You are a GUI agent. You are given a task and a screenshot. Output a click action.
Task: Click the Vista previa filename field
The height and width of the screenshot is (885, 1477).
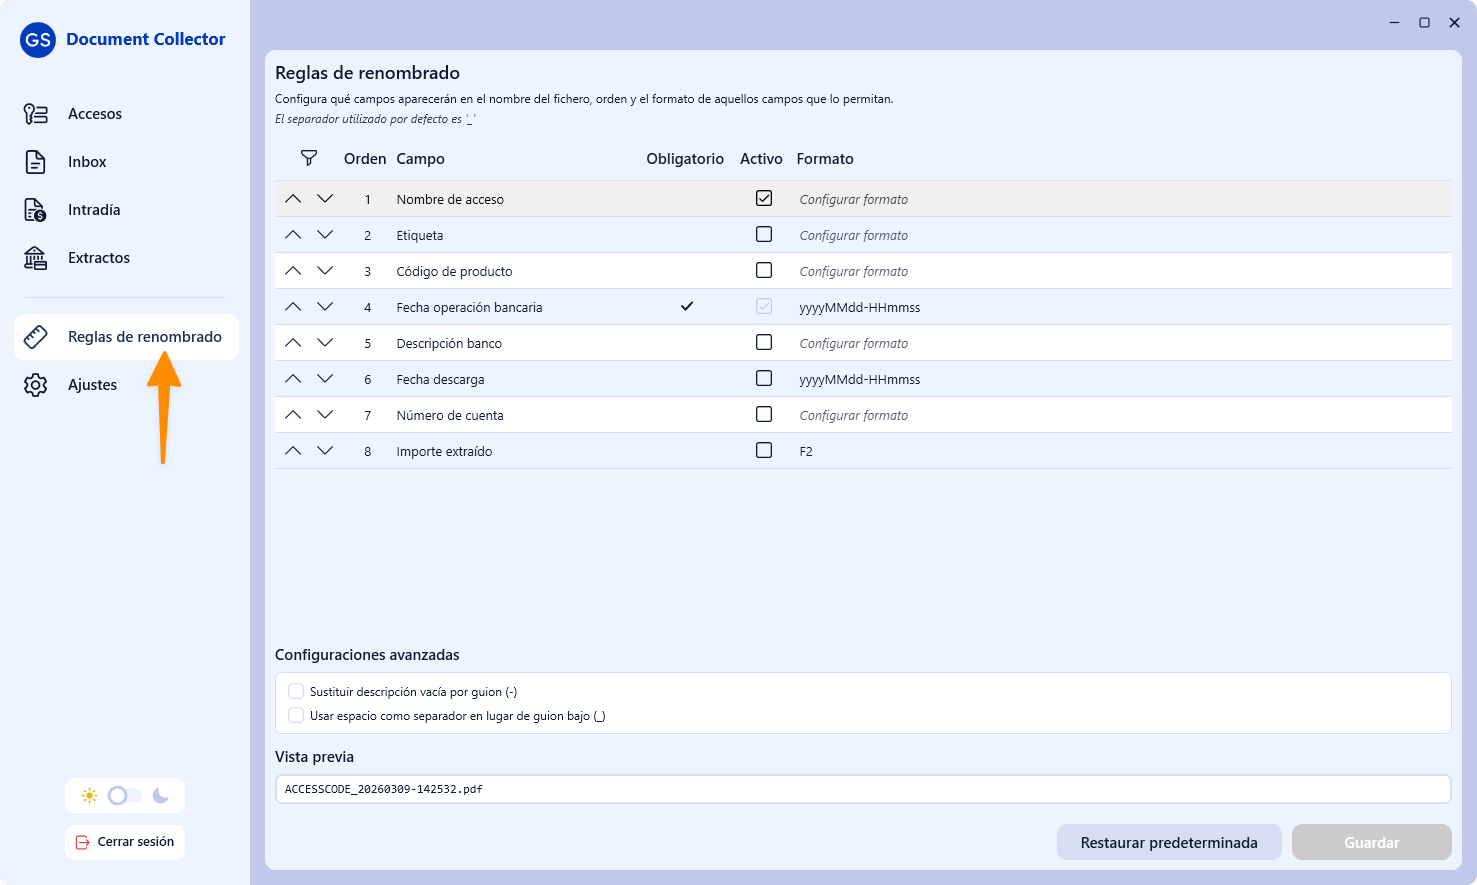(863, 789)
